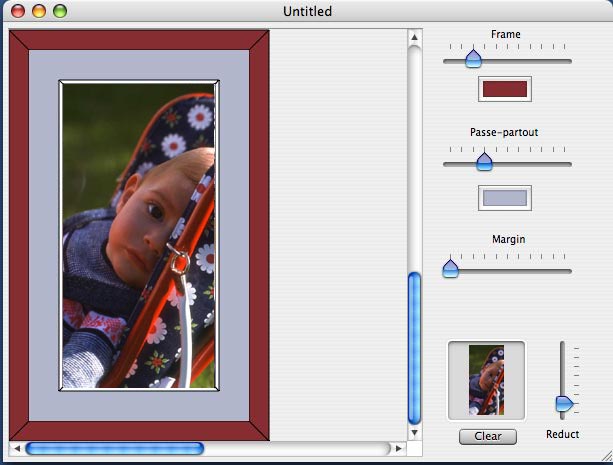Click the Margin label
613x465 pixels.
[508, 239]
